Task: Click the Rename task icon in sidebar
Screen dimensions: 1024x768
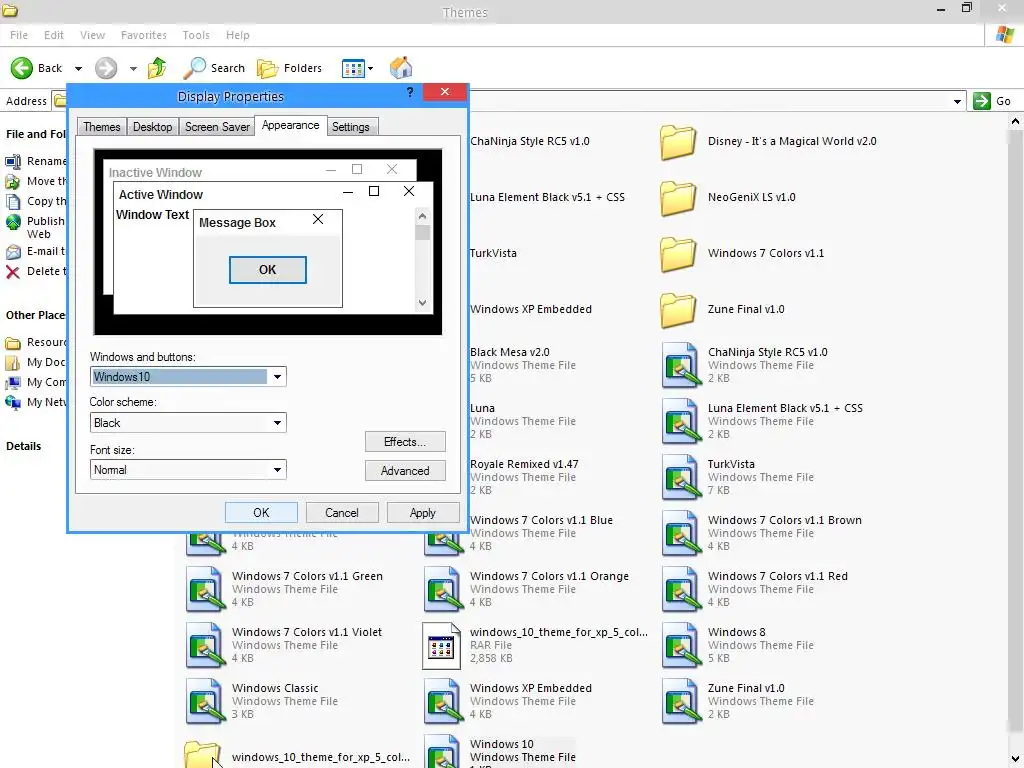Action: pos(13,161)
